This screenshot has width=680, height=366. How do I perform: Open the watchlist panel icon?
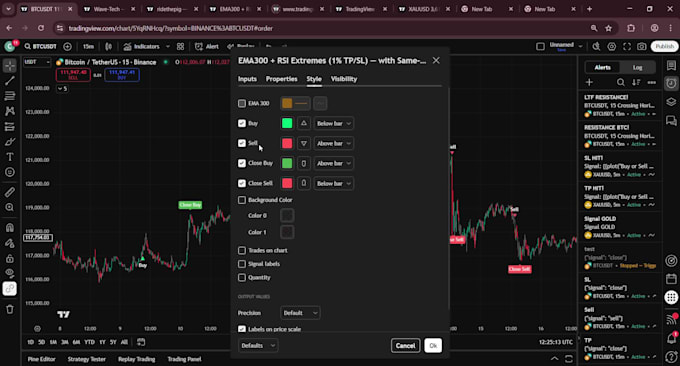tap(671, 65)
